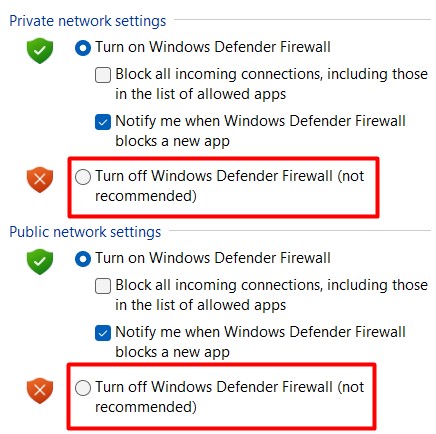Click the green shield icon under Private network settings
The width and height of the screenshot is (436, 434).
pos(40,50)
